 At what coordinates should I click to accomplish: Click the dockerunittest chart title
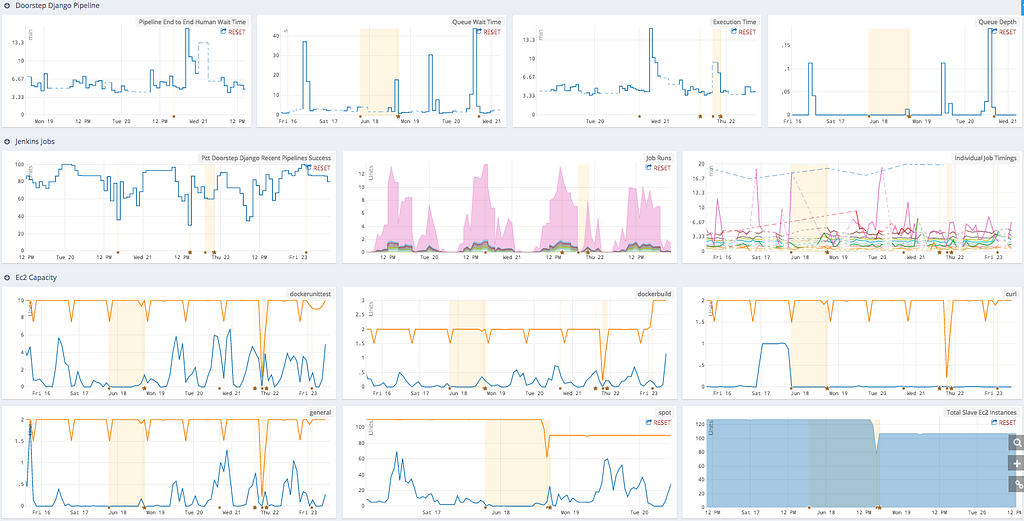(310, 294)
